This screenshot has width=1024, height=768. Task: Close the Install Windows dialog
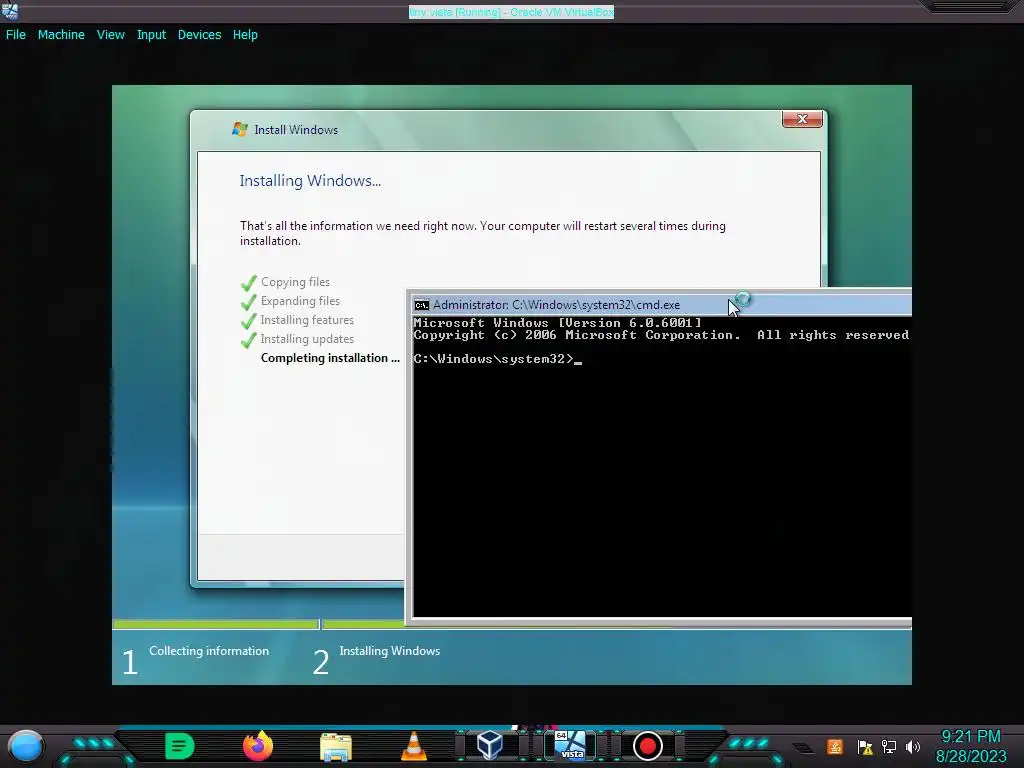pos(802,119)
